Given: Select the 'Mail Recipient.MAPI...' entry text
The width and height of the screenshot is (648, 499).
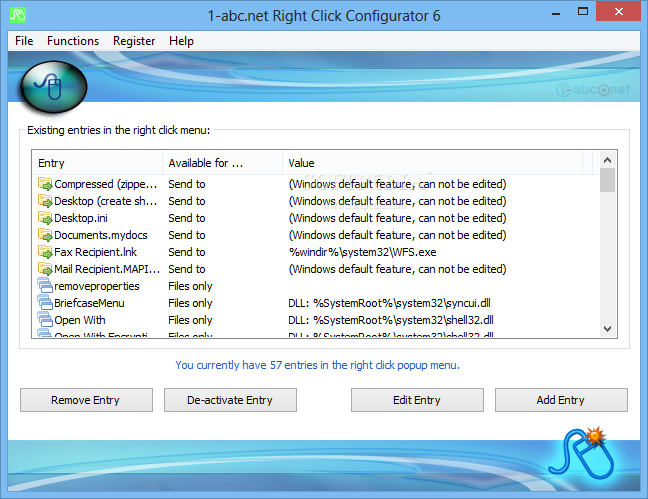Looking at the screenshot, I should [x=107, y=269].
